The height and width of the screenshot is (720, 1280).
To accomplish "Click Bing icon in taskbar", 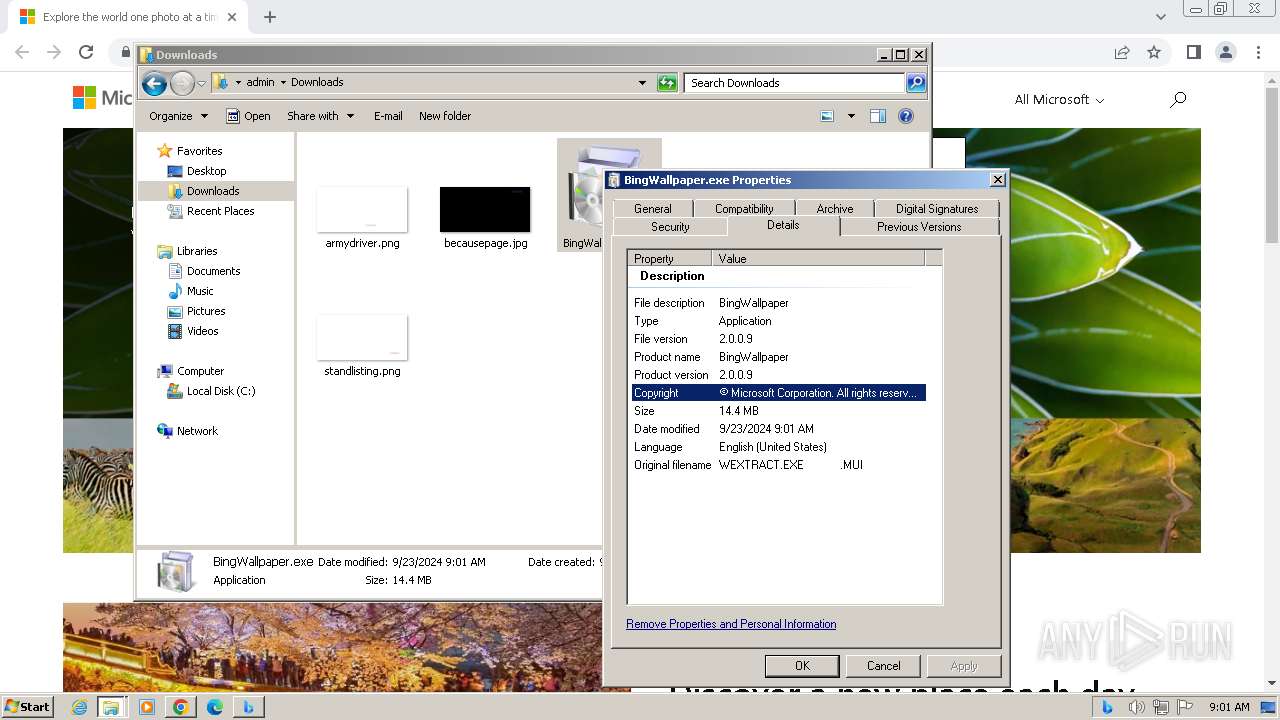I will tap(248, 707).
